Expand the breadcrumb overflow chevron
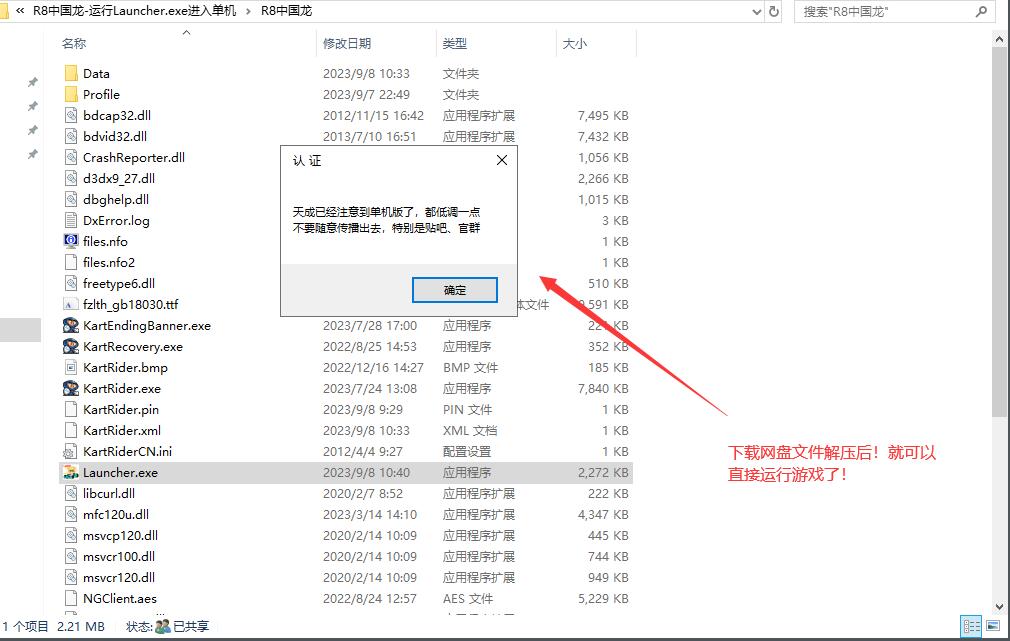 pos(19,11)
